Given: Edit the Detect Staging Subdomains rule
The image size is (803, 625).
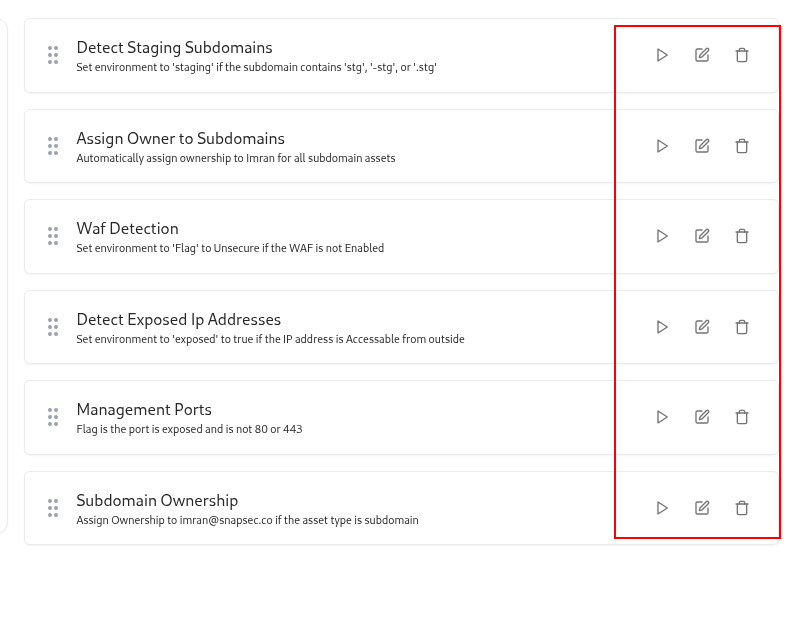Looking at the screenshot, I should click(701, 55).
